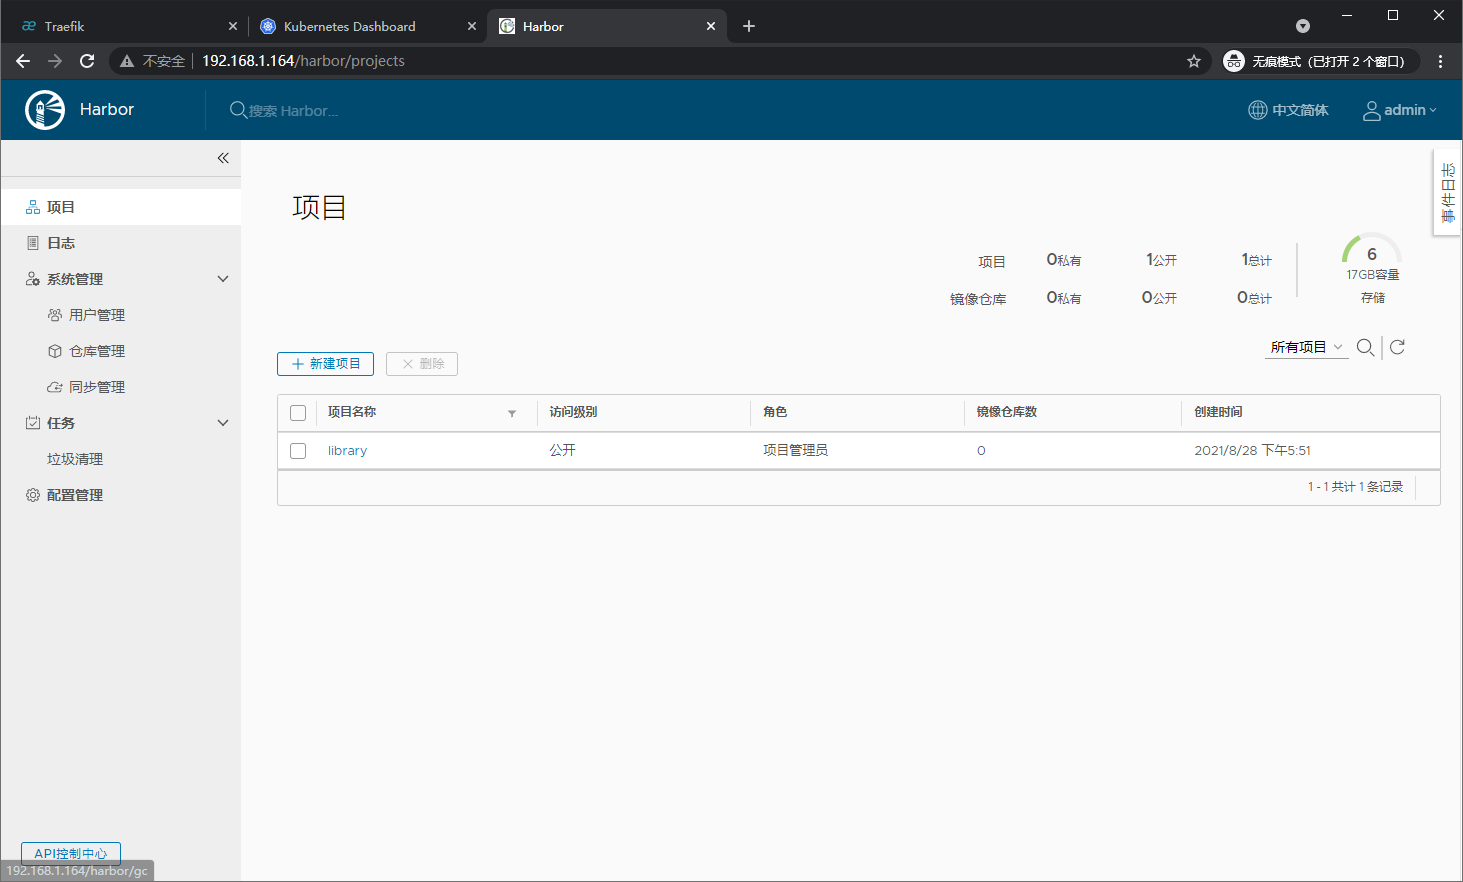Image resolution: width=1463 pixels, height=882 pixels.
Task: Open the library project link
Action: (347, 451)
